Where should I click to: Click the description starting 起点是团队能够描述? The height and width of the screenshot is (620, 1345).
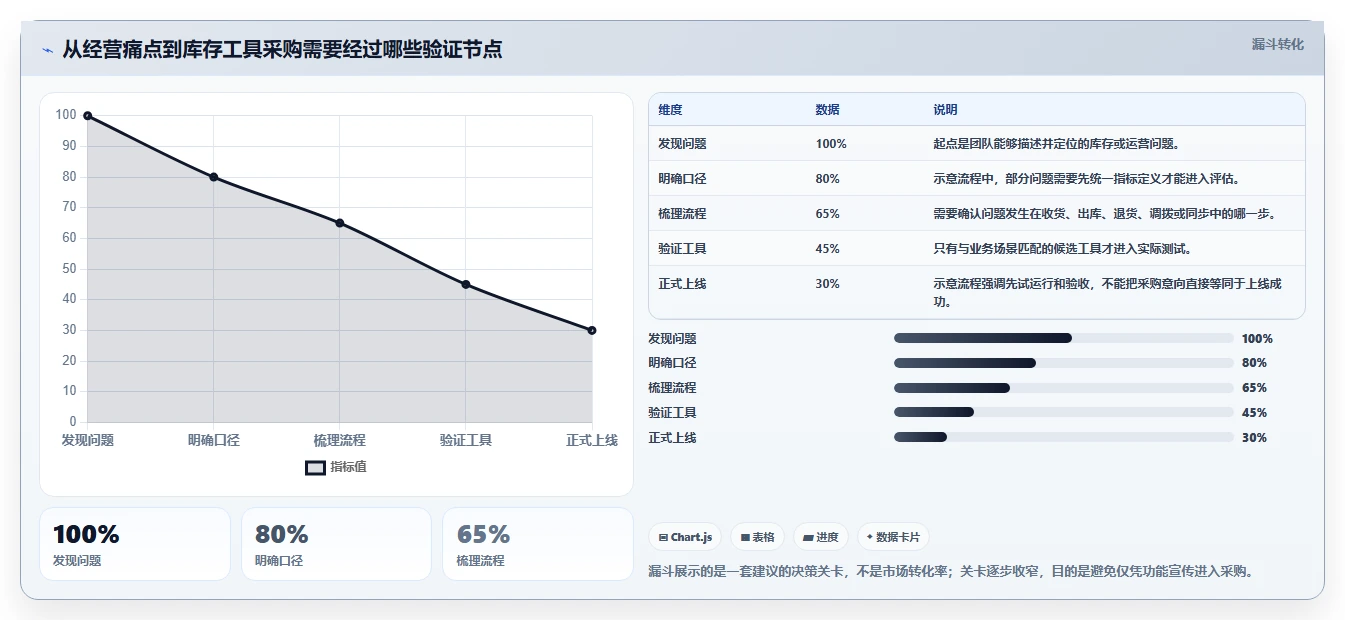point(1056,144)
